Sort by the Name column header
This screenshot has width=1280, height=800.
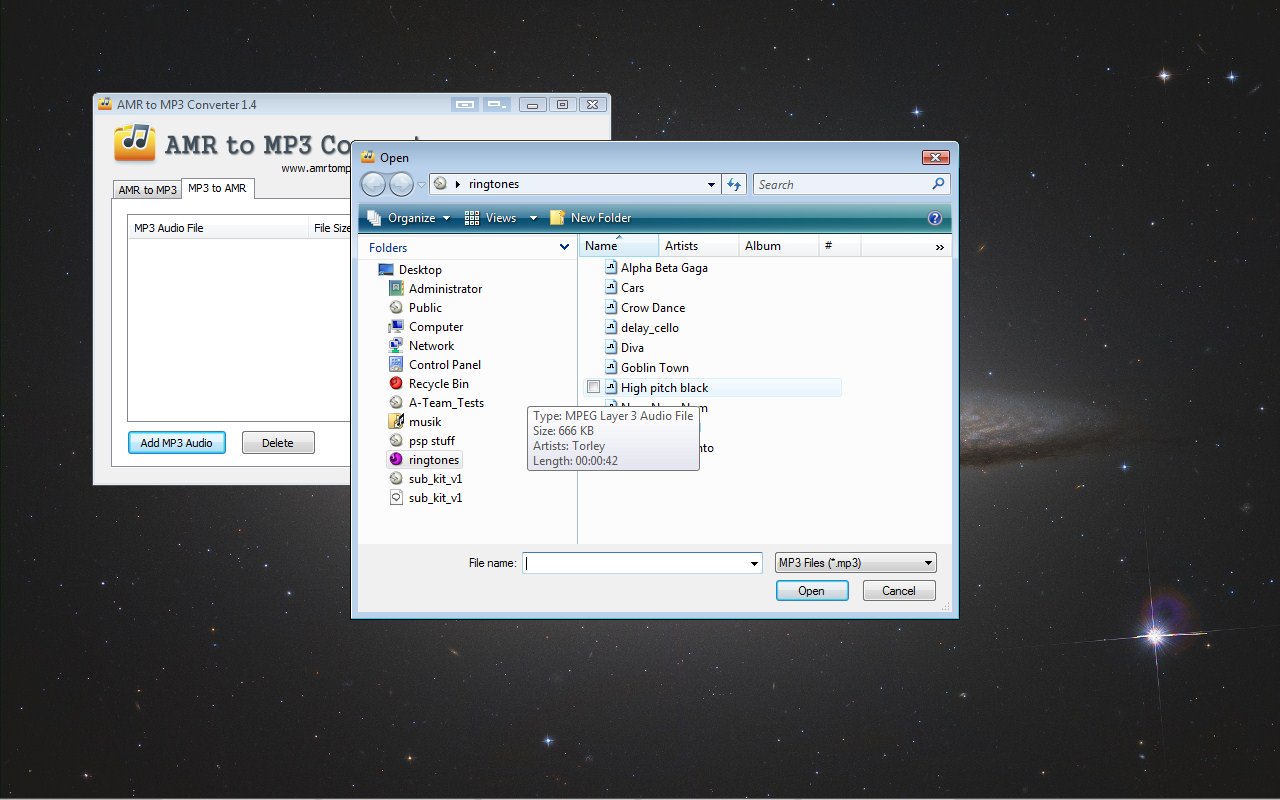619,246
